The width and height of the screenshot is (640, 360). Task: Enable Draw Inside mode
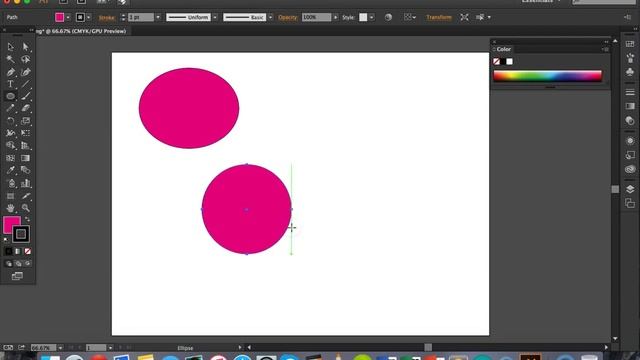click(27, 264)
